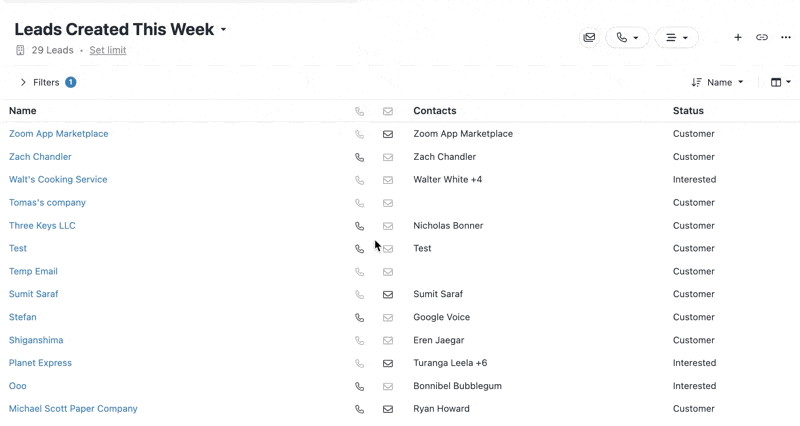
Task: Click the email icon for Planet Express row
Action: click(x=388, y=363)
